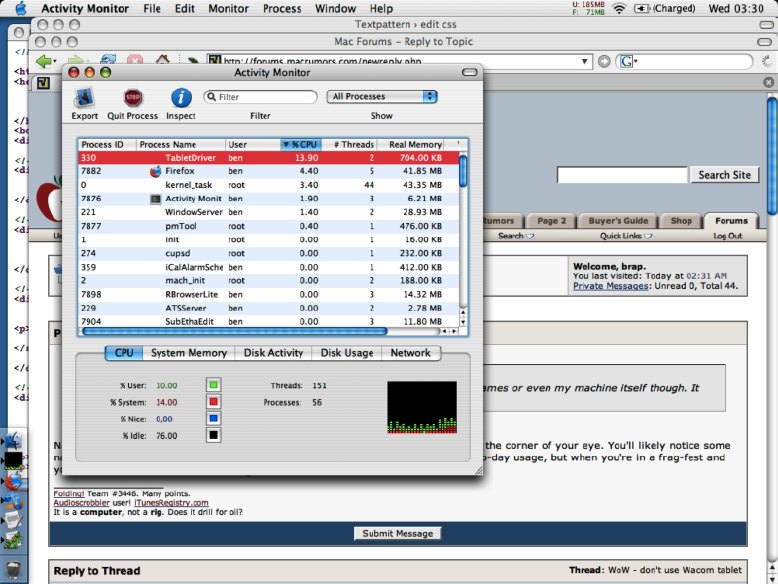Open the Buyer's Guide site tab
778x584 pixels.
(x=618, y=221)
